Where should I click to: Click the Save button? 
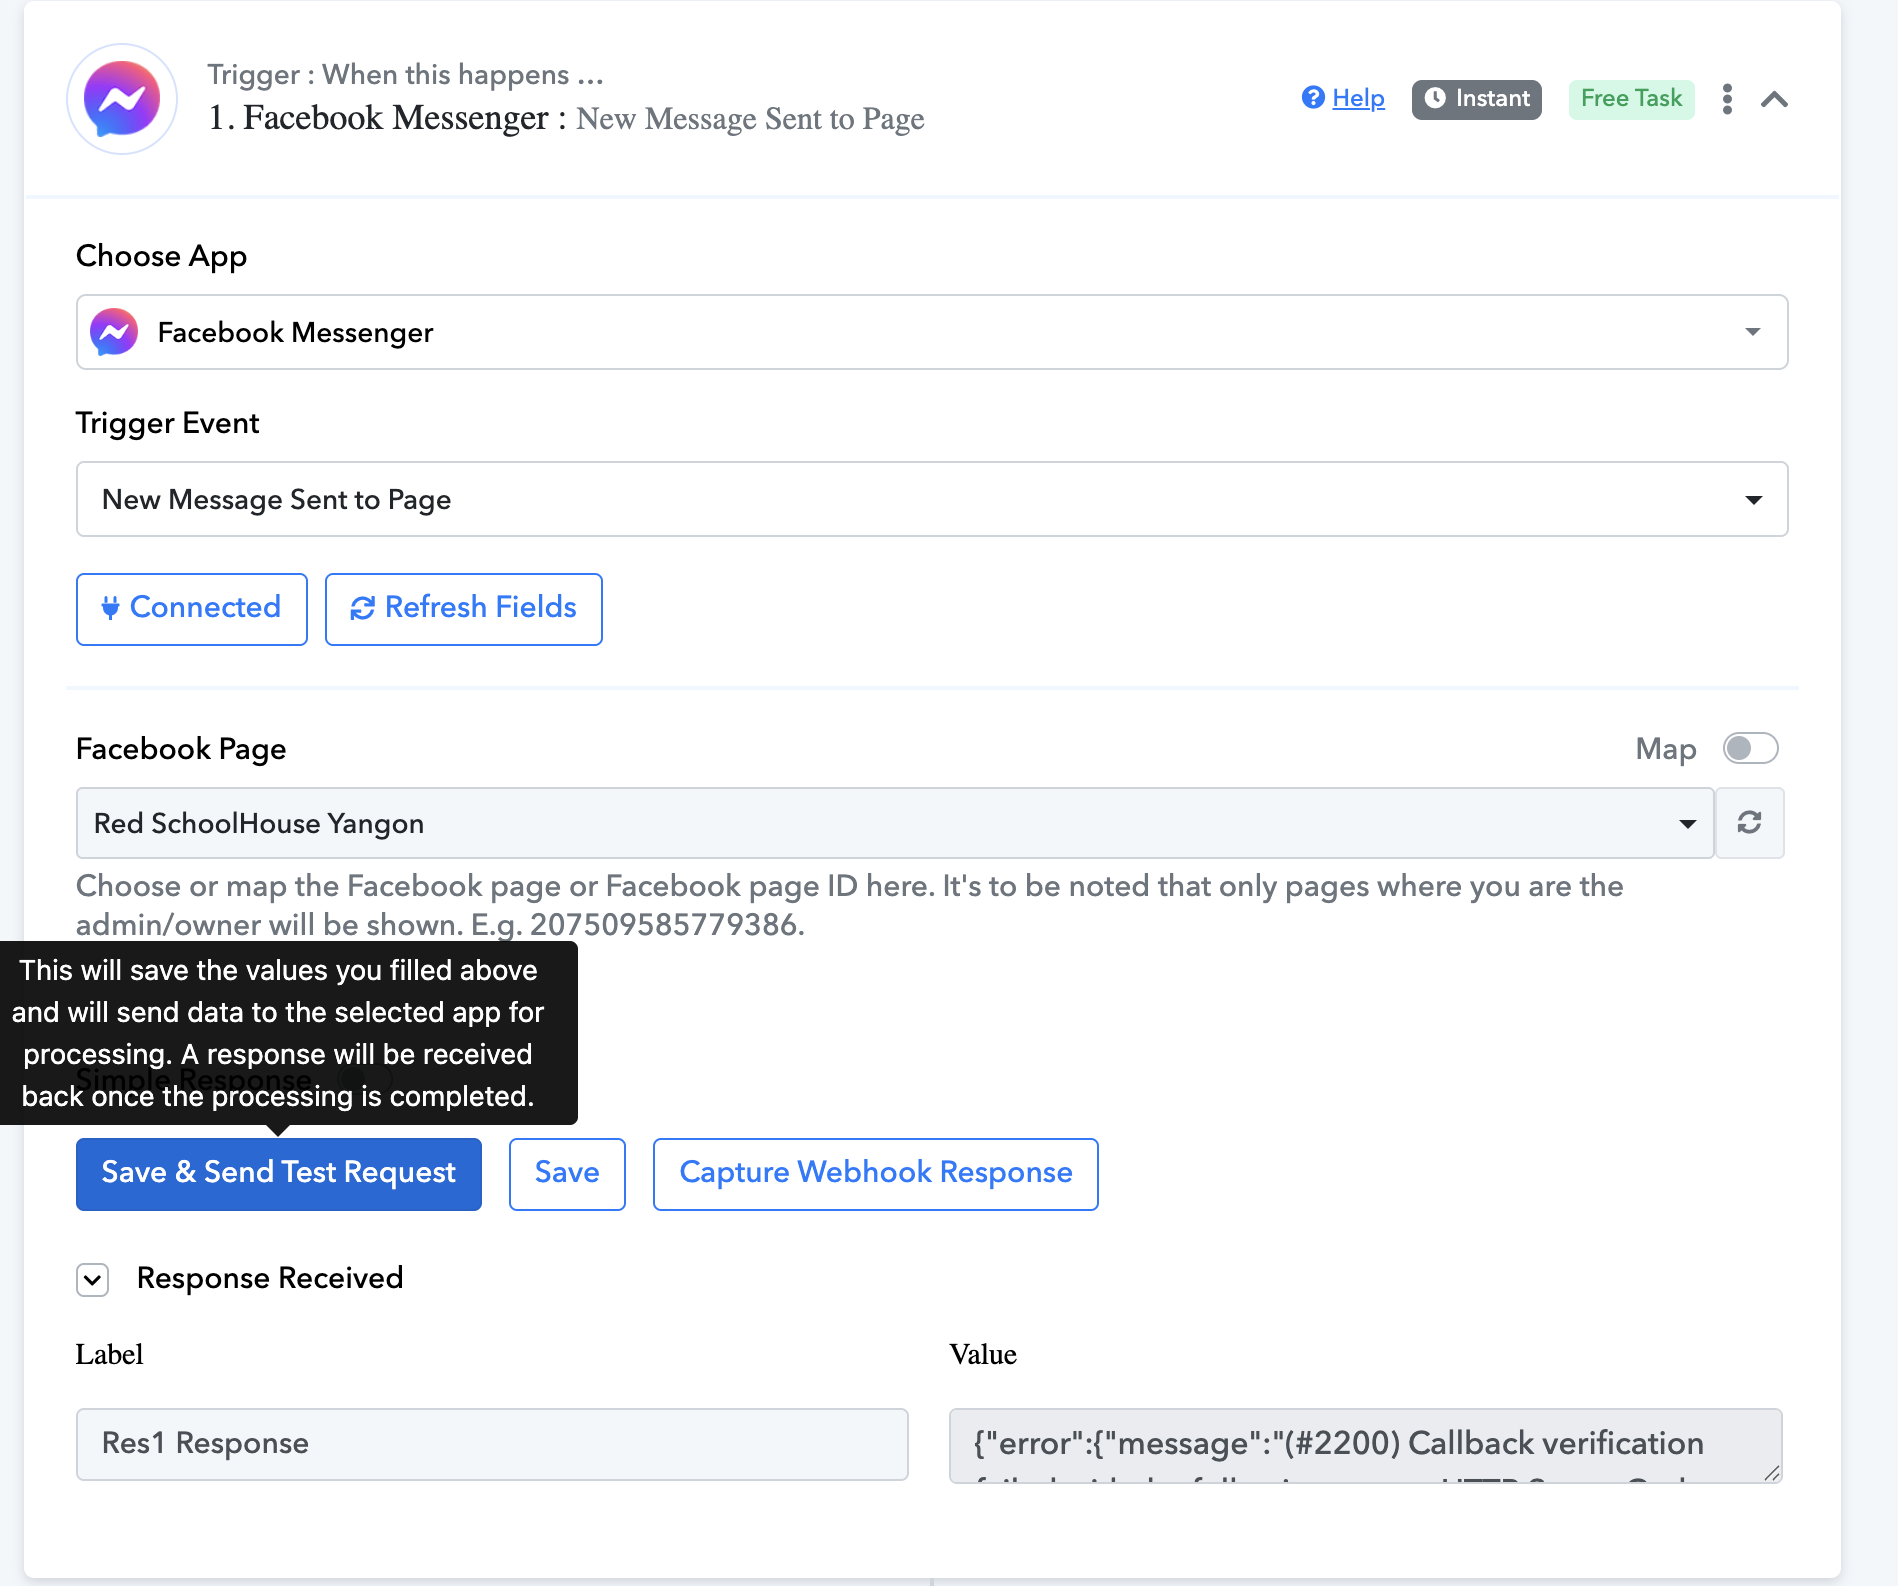tap(567, 1173)
